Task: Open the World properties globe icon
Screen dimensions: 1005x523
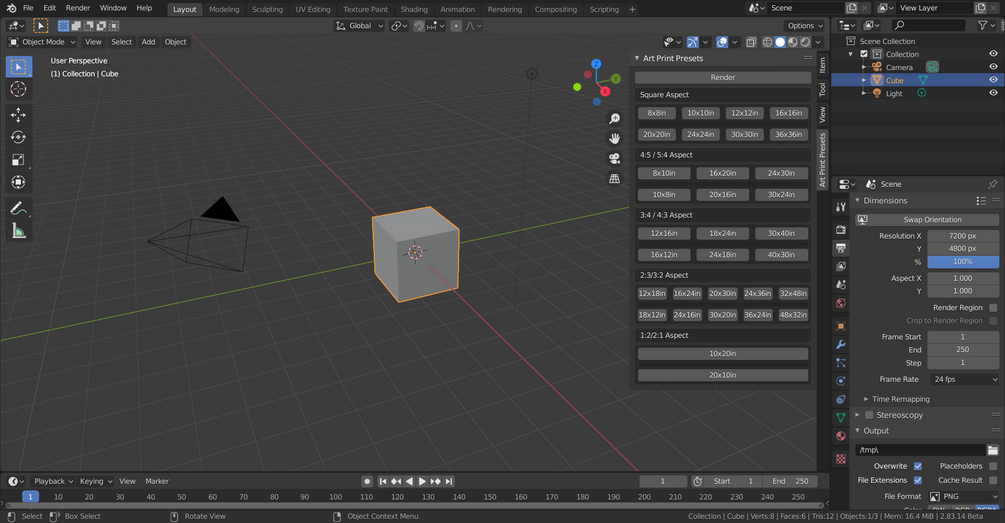Action: click(841, 303)
